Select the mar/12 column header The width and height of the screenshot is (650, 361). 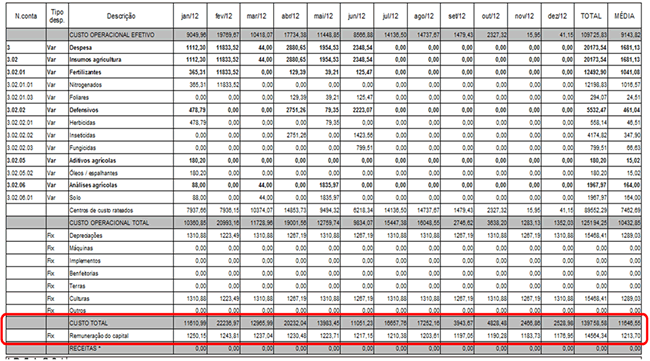[x=257, y=16]
